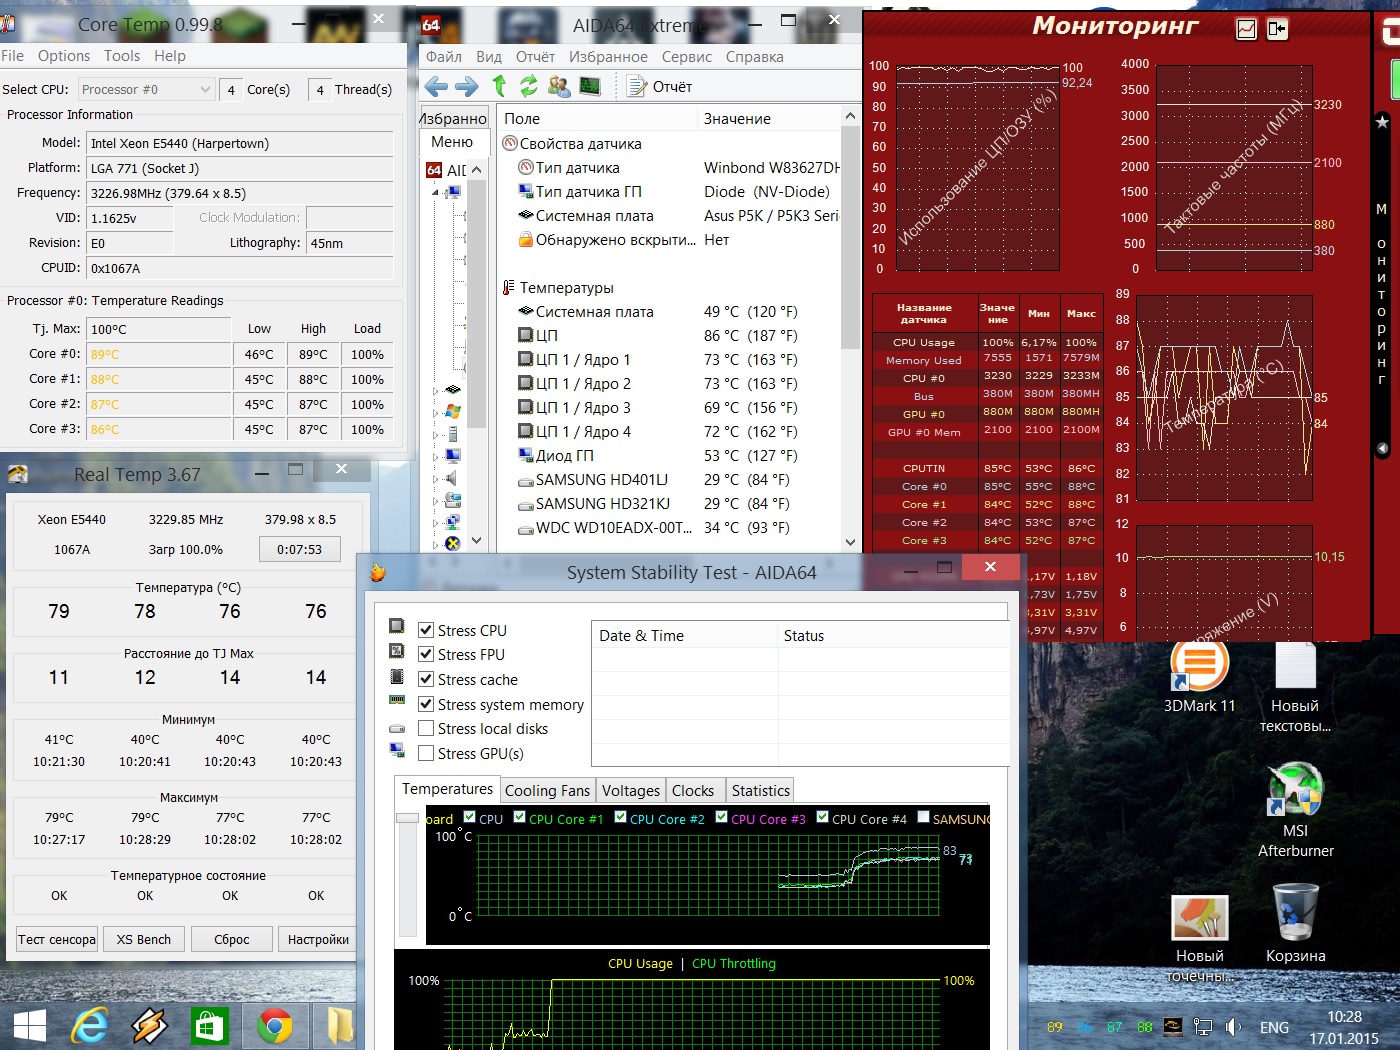The image size is (1400, 1050).
Task: Click the speaker tree icon in AIDA64
Action: point(453,479)
